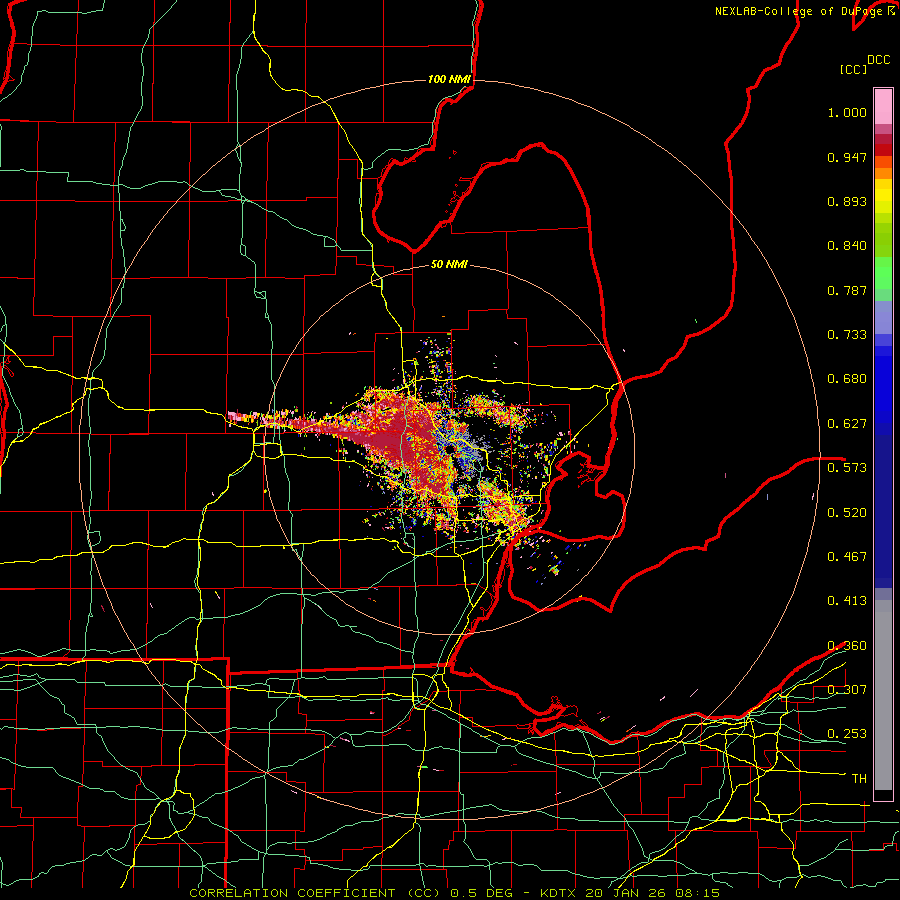Click the '100 NMI' range ring label
The height and width of the screenshot is (900, 900).
point(449,79)
